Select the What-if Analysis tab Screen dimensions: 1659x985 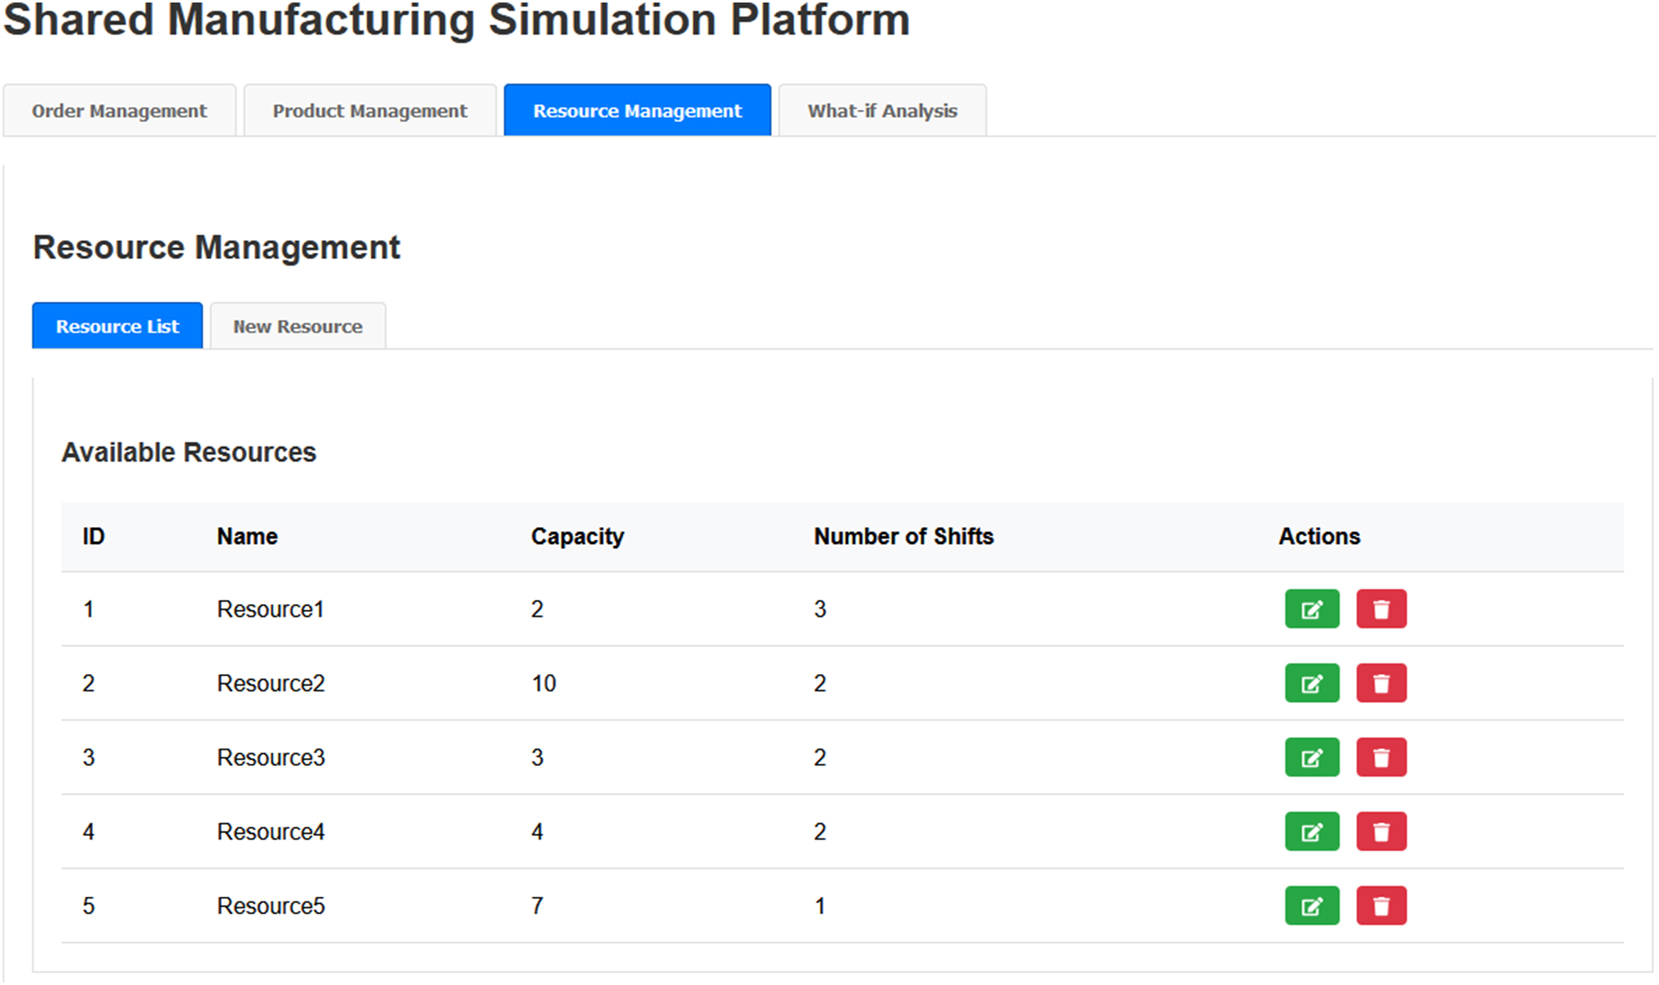pyautogui.click(x=882, y=110)
